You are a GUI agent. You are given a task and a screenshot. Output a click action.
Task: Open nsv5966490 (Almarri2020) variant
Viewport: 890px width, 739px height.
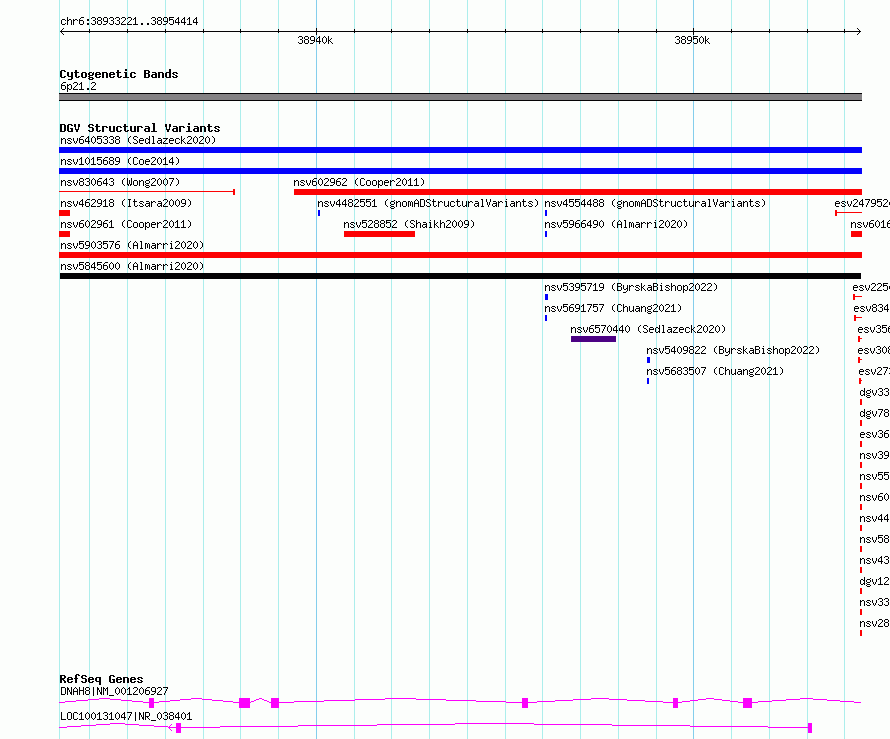[x=616, y=224]
